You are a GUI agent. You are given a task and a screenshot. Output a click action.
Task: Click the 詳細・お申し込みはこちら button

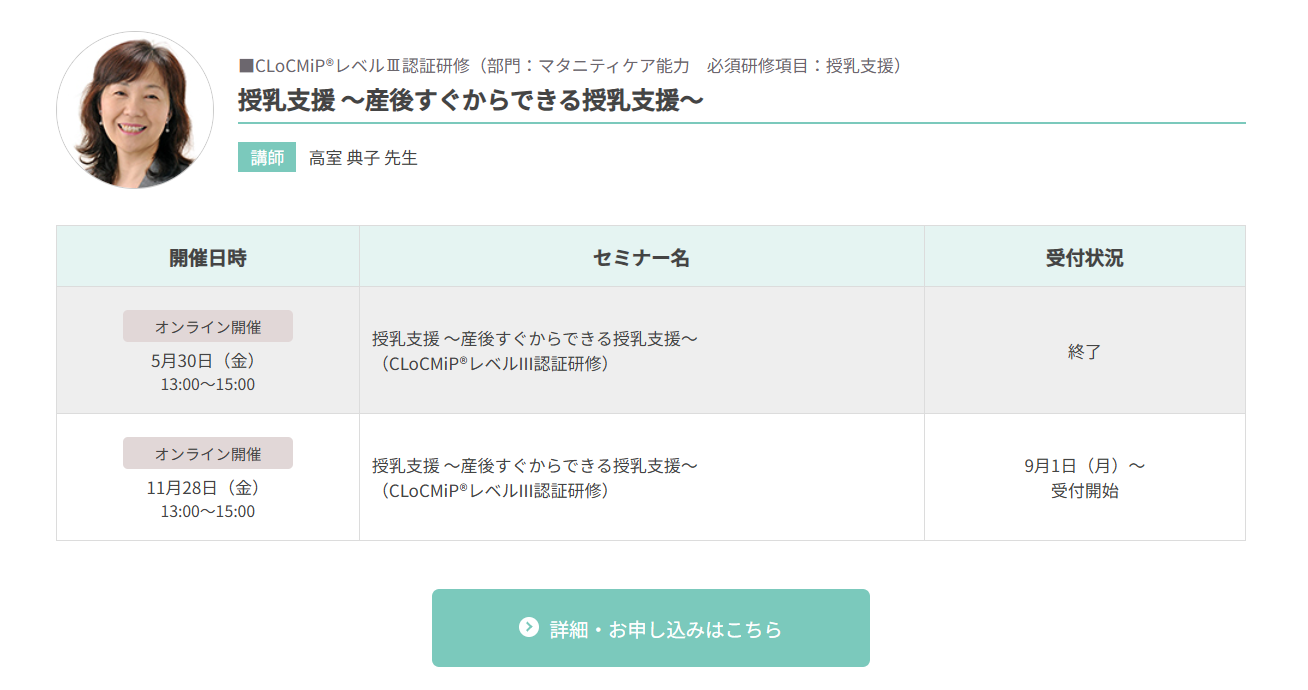(651, 628)
